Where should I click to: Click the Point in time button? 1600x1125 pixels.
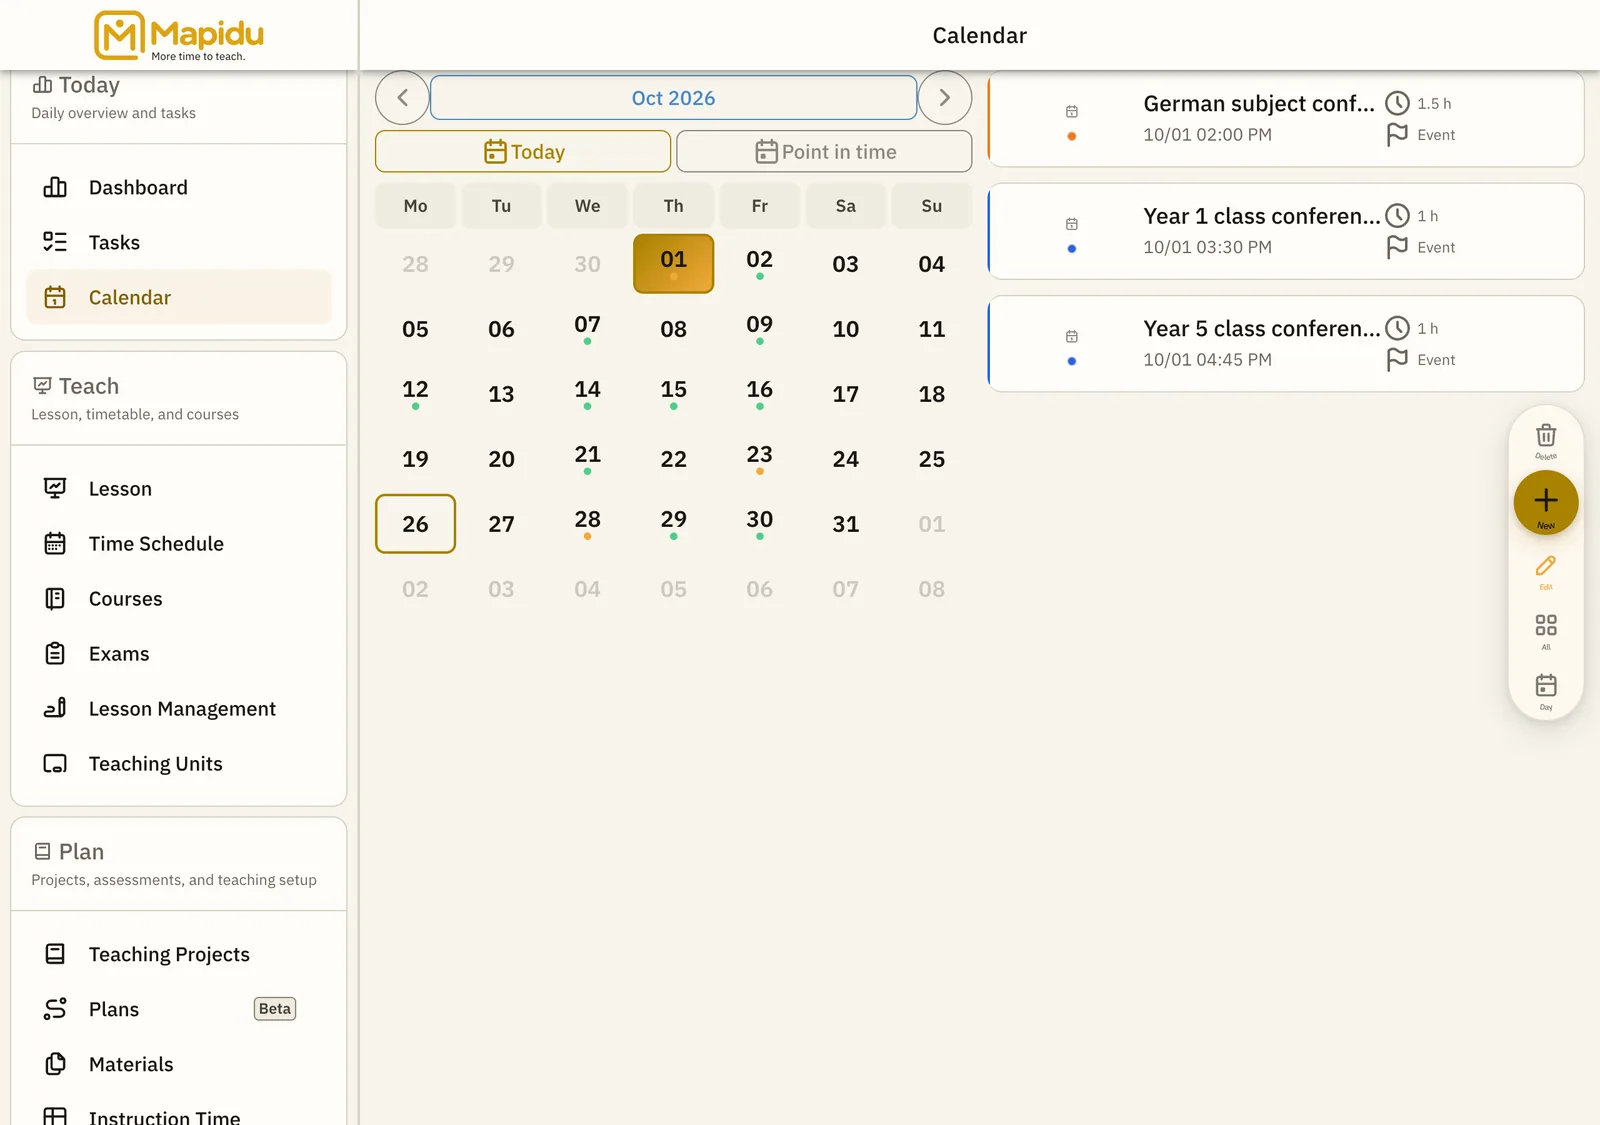pos(824,152)
